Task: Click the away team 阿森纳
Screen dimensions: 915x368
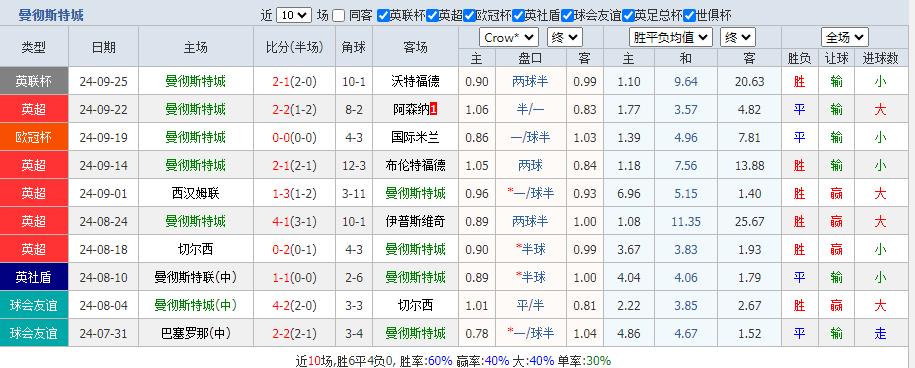Action: coord(411,110)
